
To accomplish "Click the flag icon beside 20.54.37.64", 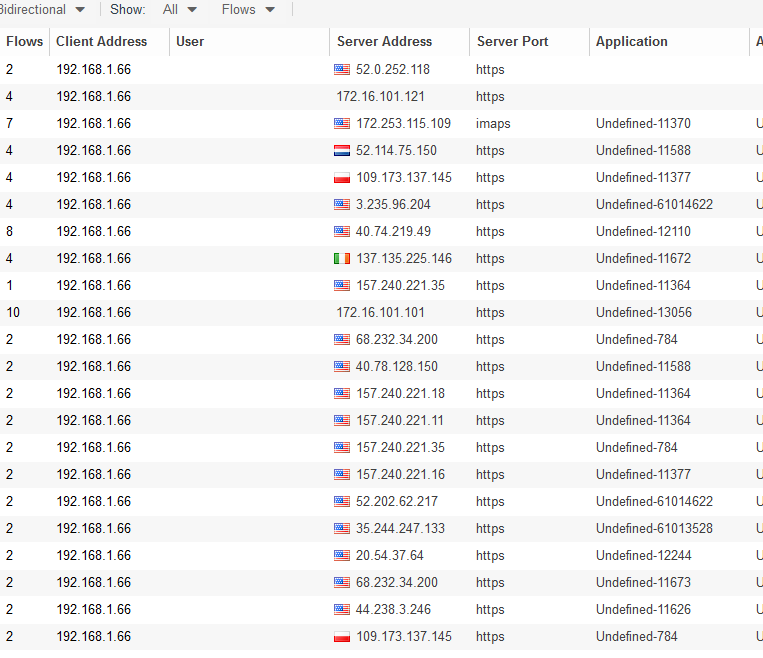I will (342, 556).
